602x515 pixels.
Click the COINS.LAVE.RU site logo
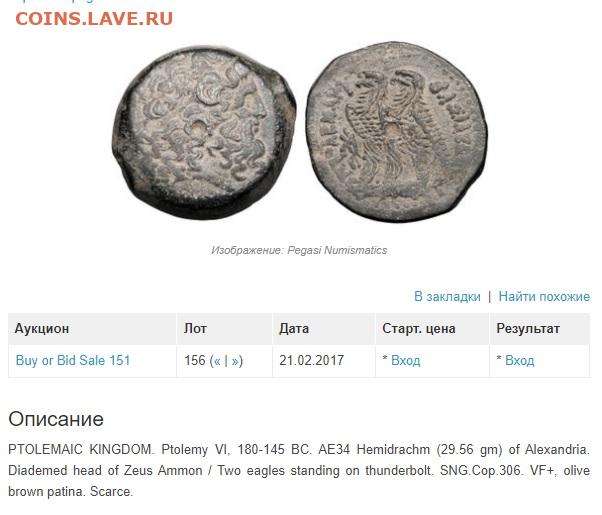(x=94, y=18)
